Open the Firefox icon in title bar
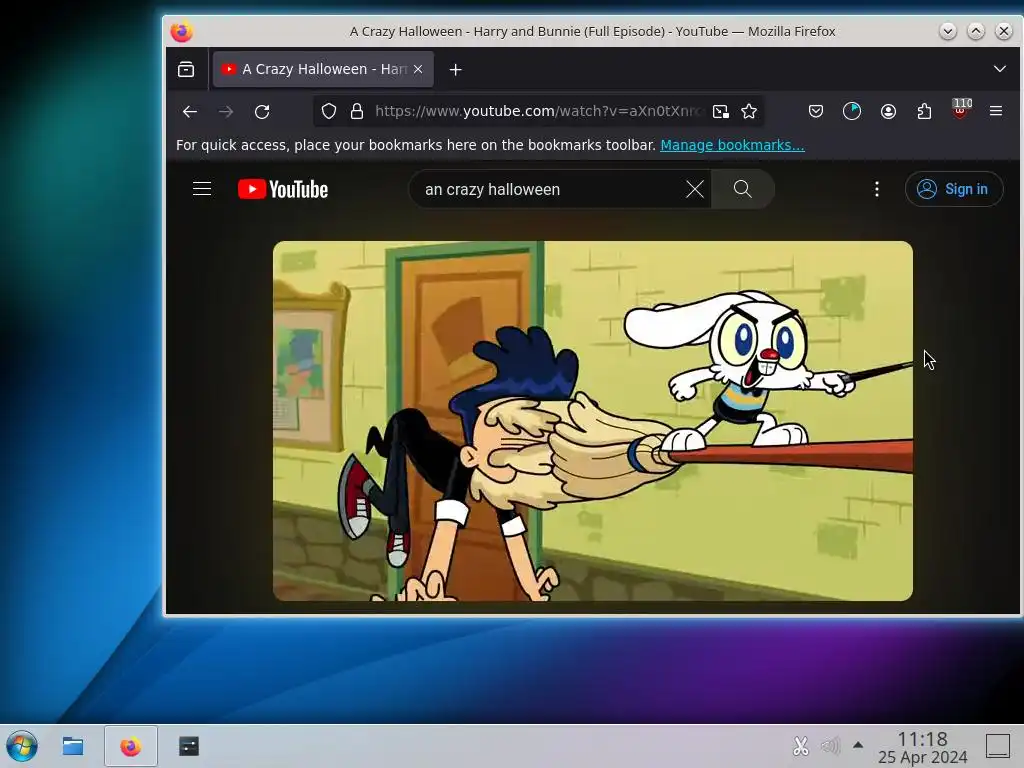 click(x=181, y=31)
